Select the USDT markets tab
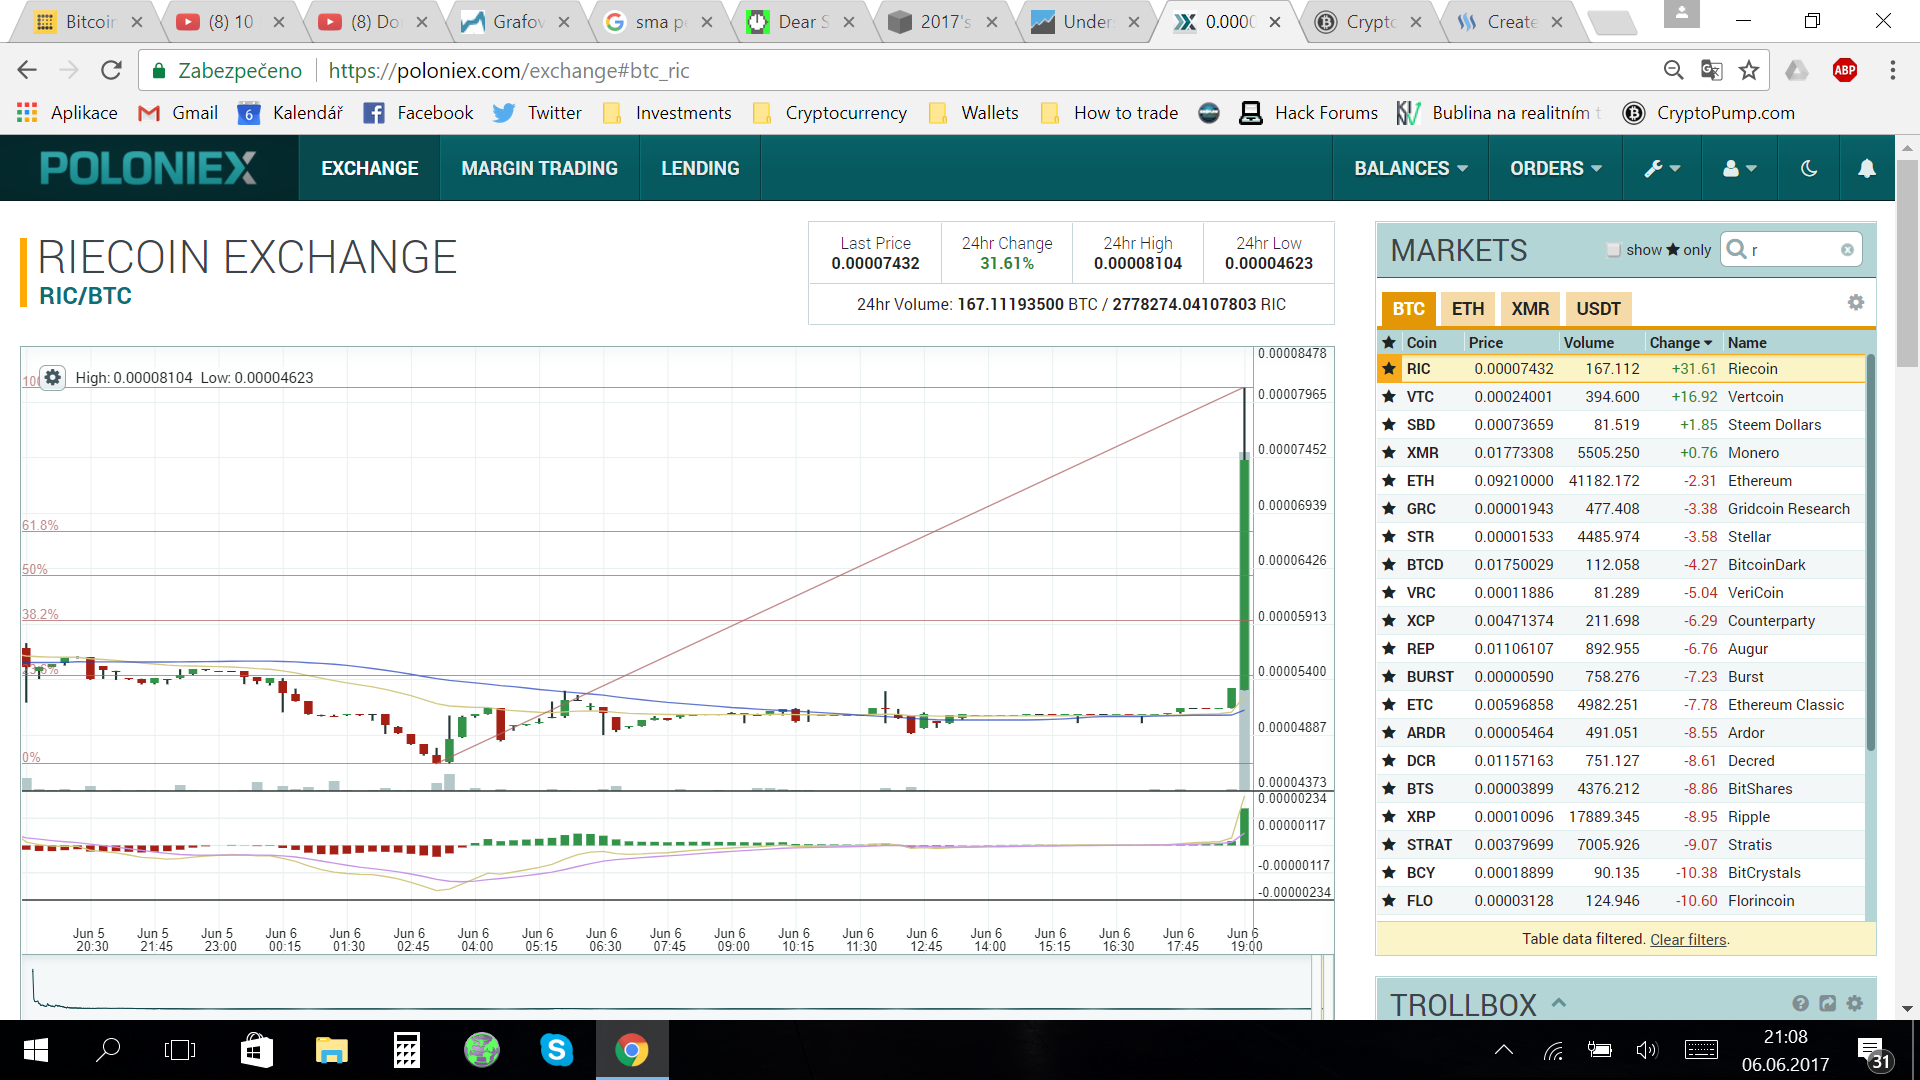Viewport: 1920px width, 1080px height. 1598,309
